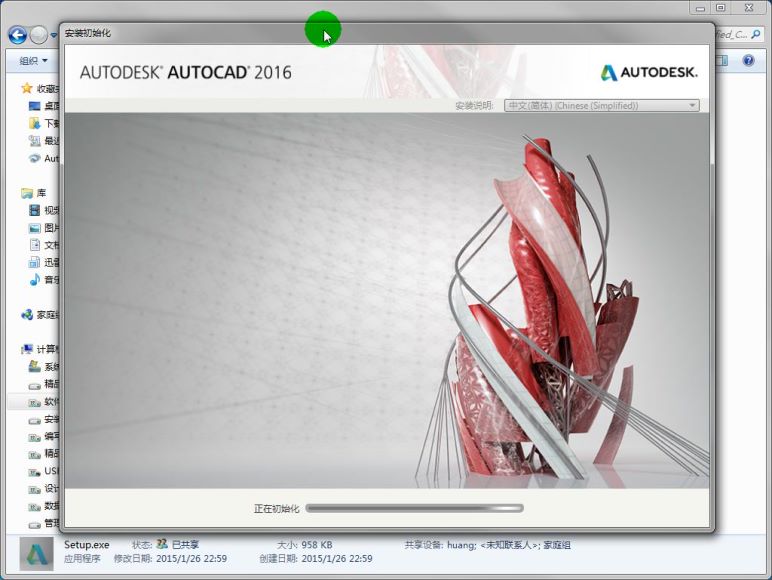Click the 安装说明 label
The image size is (772, 580).
474,105
